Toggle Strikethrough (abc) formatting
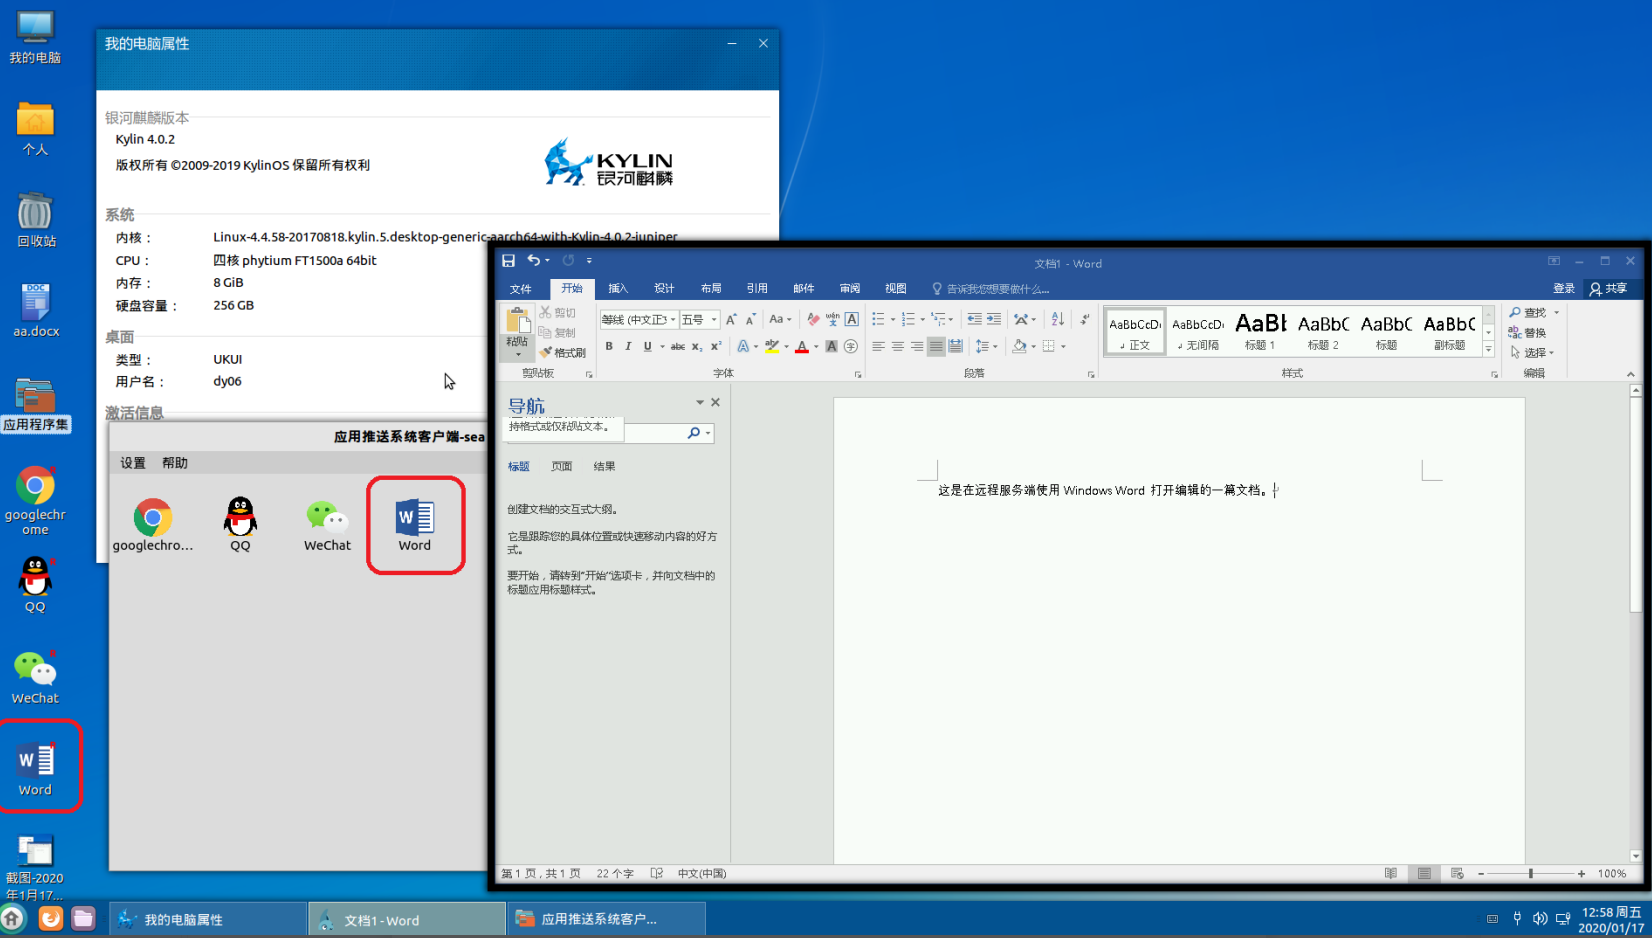 pyautogui.click(x=677, y=346)
